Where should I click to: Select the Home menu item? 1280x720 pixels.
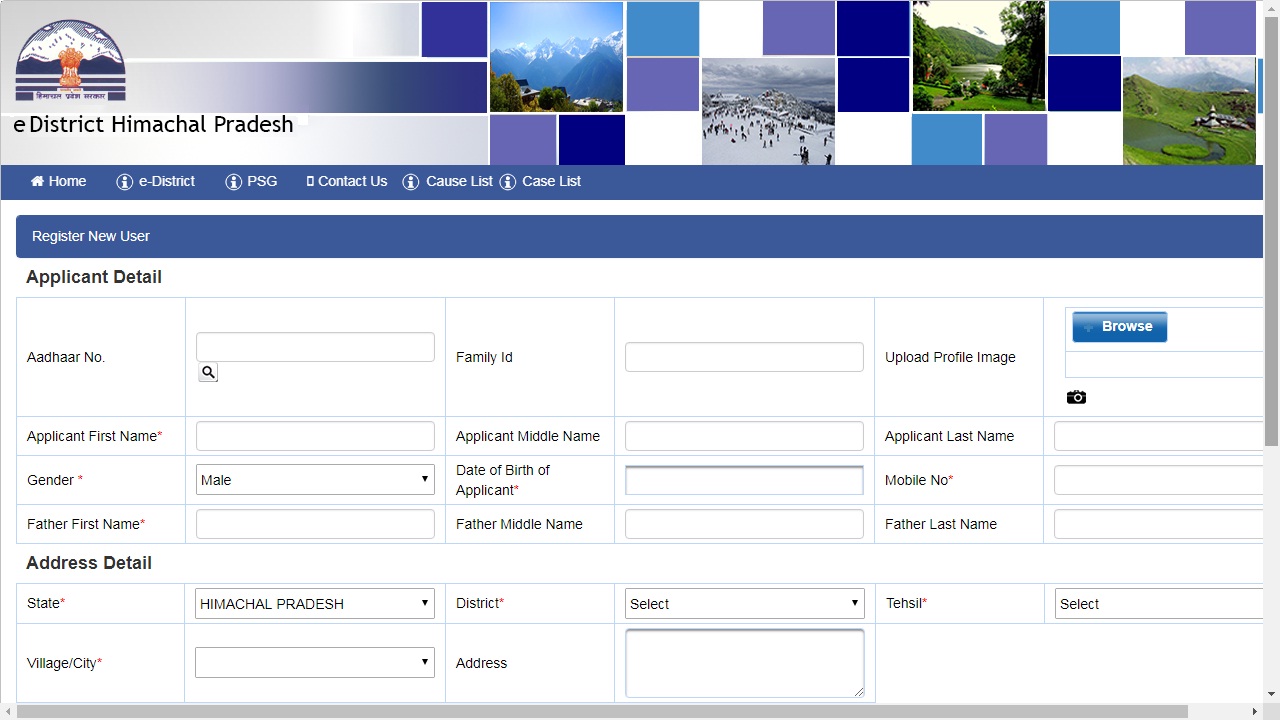[x=58, y=181]
